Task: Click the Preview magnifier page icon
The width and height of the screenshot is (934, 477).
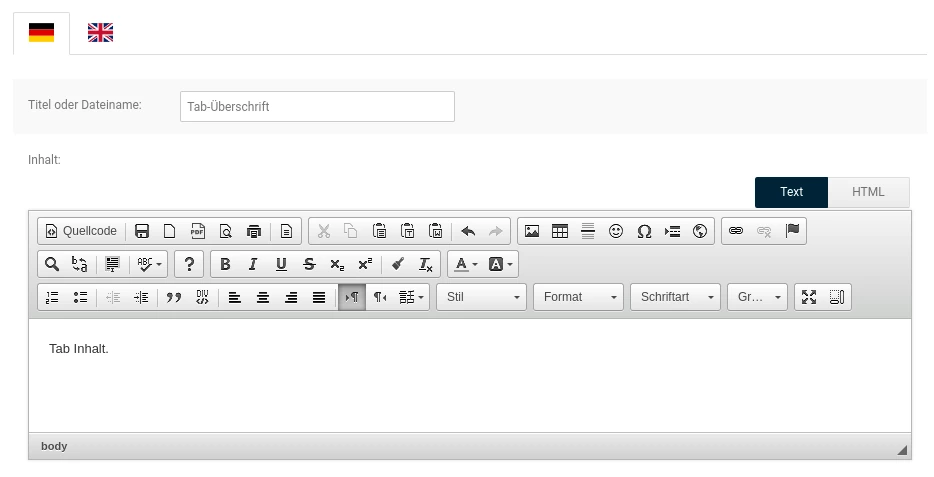Action: coord(226,231)
